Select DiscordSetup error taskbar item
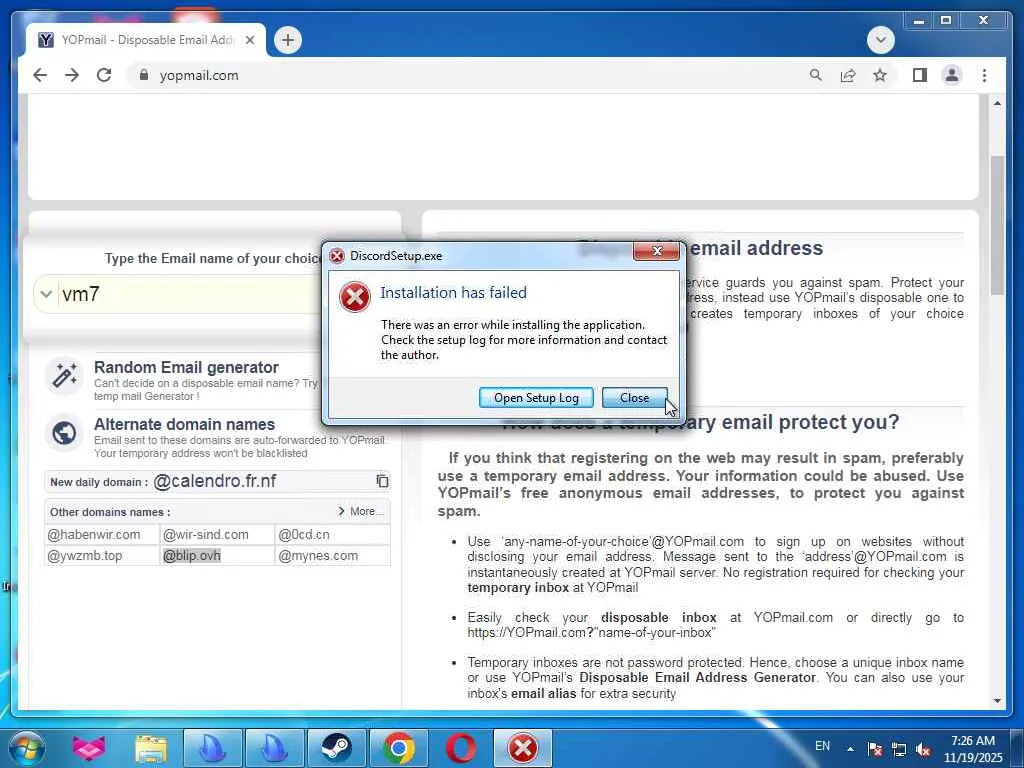This screenshot has width=1024, height=768. click(x=522, y=748)
